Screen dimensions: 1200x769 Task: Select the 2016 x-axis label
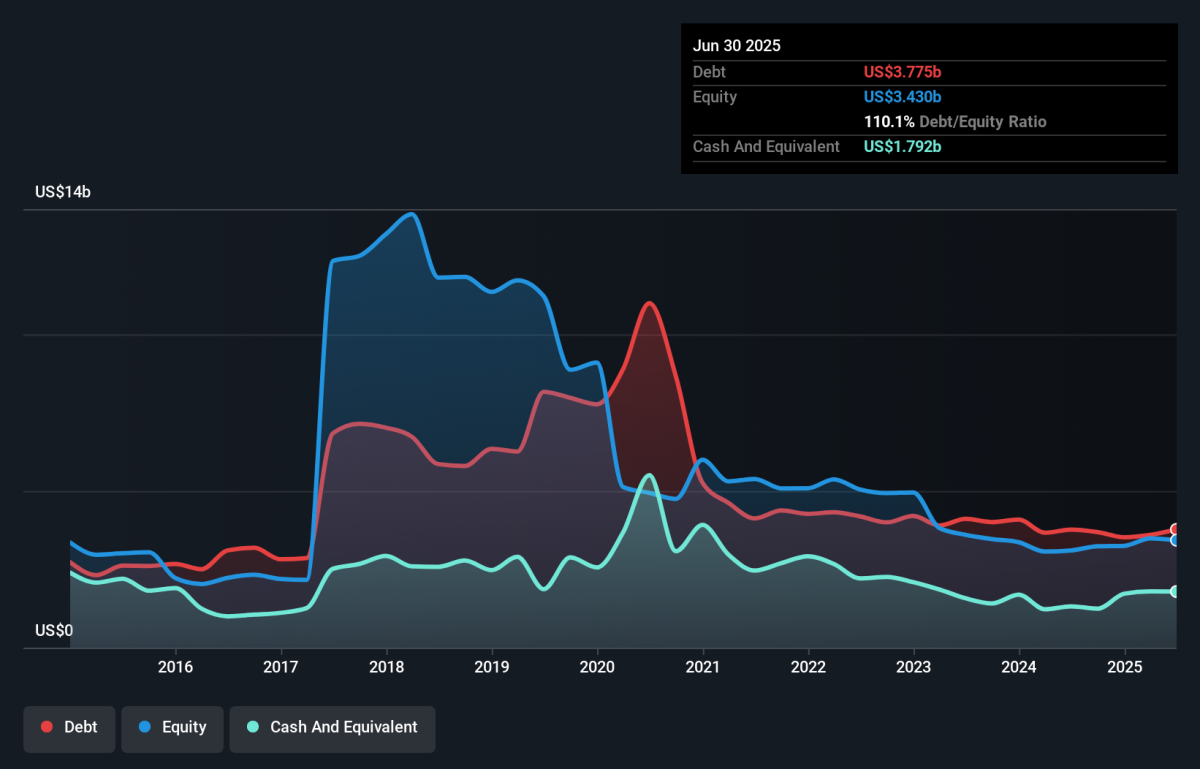(x=175, y=667)
